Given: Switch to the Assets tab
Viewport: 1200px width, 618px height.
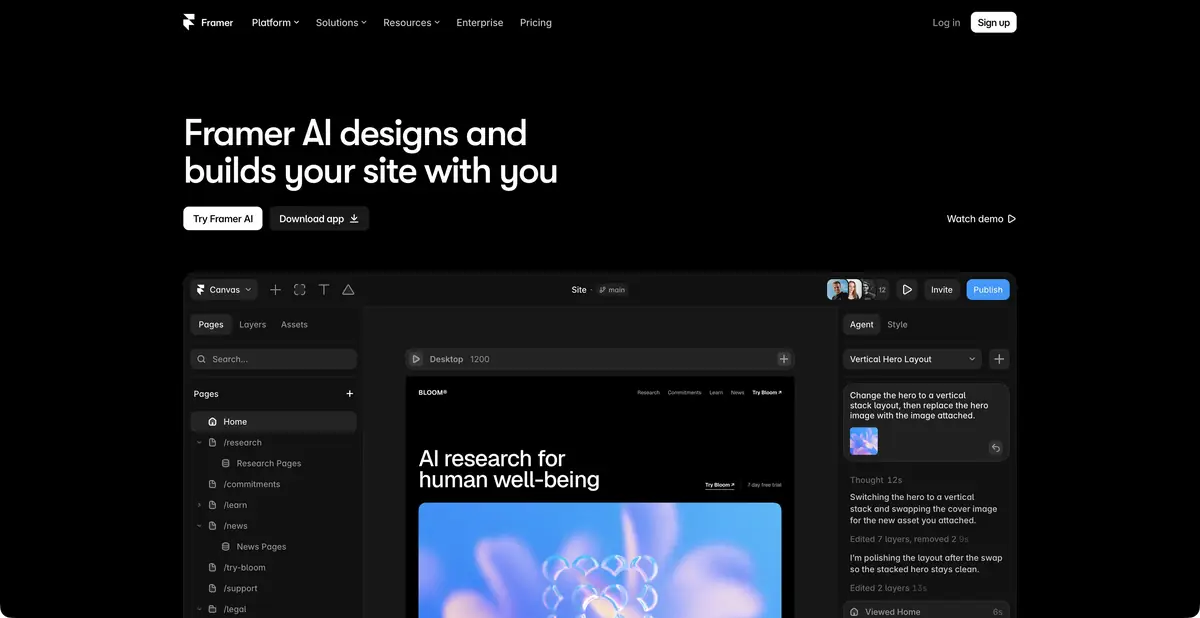Looking at the screenshot, I should click(x=294, y=325).
